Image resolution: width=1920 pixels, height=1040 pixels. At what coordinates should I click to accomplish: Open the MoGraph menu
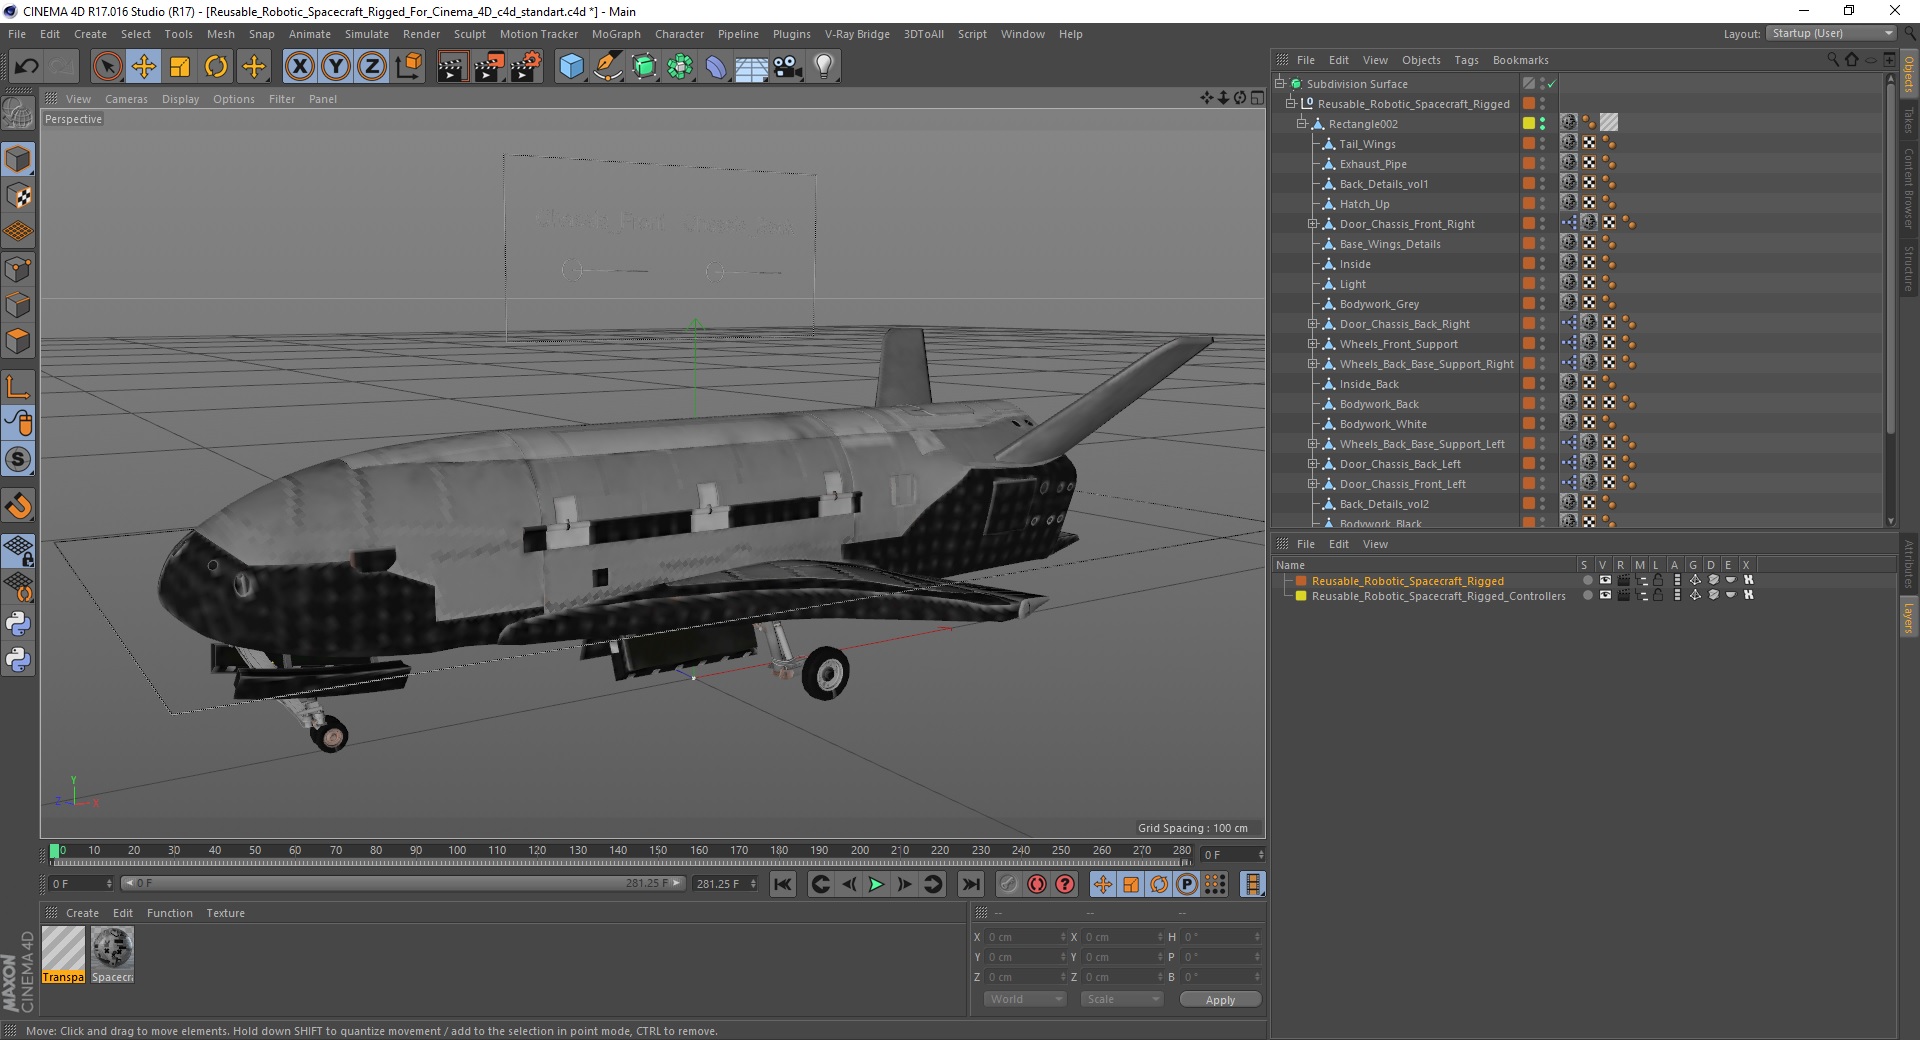[616, 34]
